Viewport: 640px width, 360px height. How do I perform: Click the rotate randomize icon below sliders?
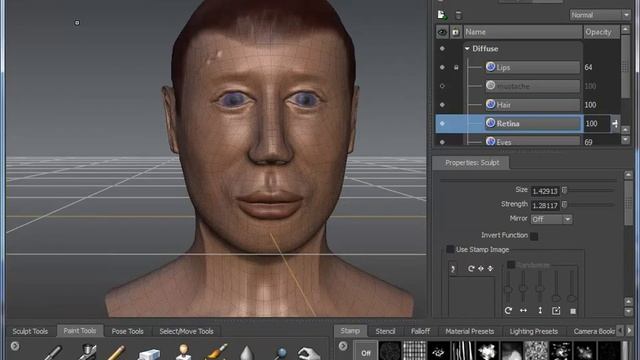508,311
